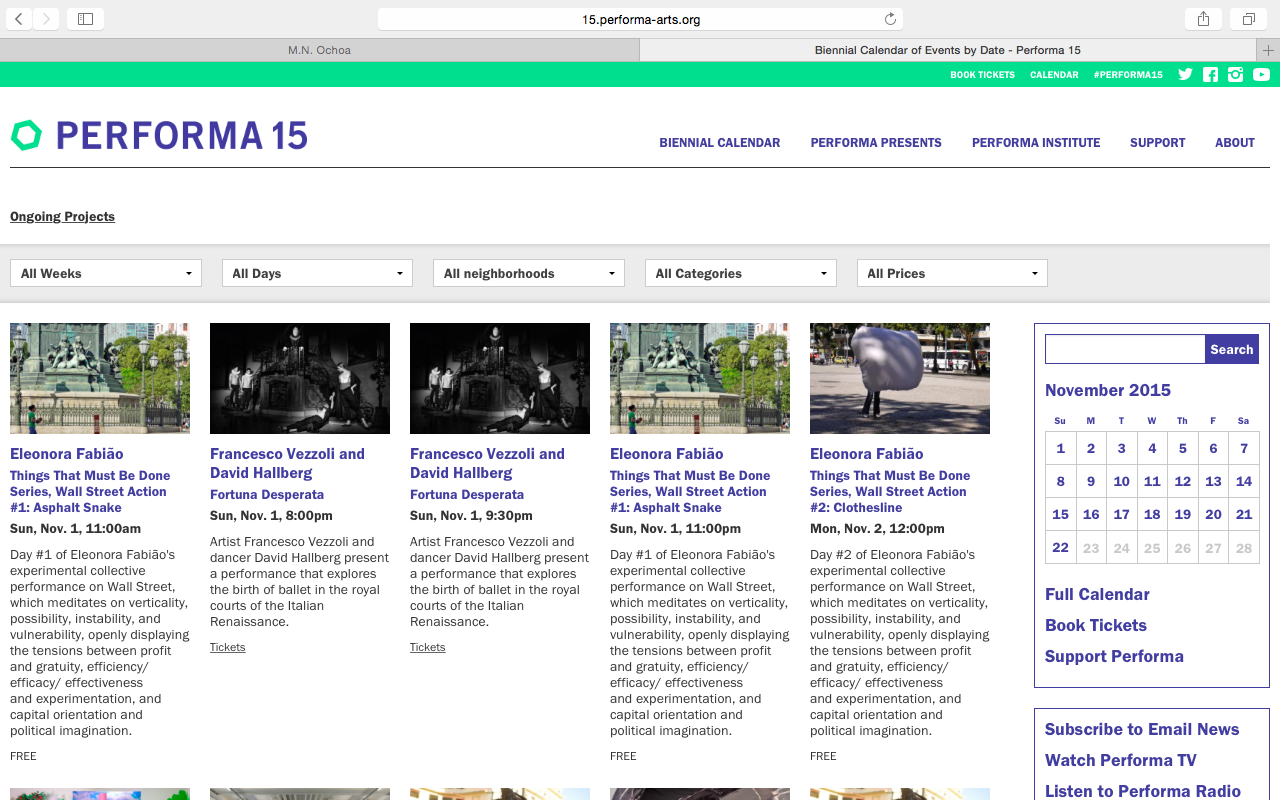Open the Ongoing Projects link
Viewport: 1280px width, 800px height.
click(62, 217)
